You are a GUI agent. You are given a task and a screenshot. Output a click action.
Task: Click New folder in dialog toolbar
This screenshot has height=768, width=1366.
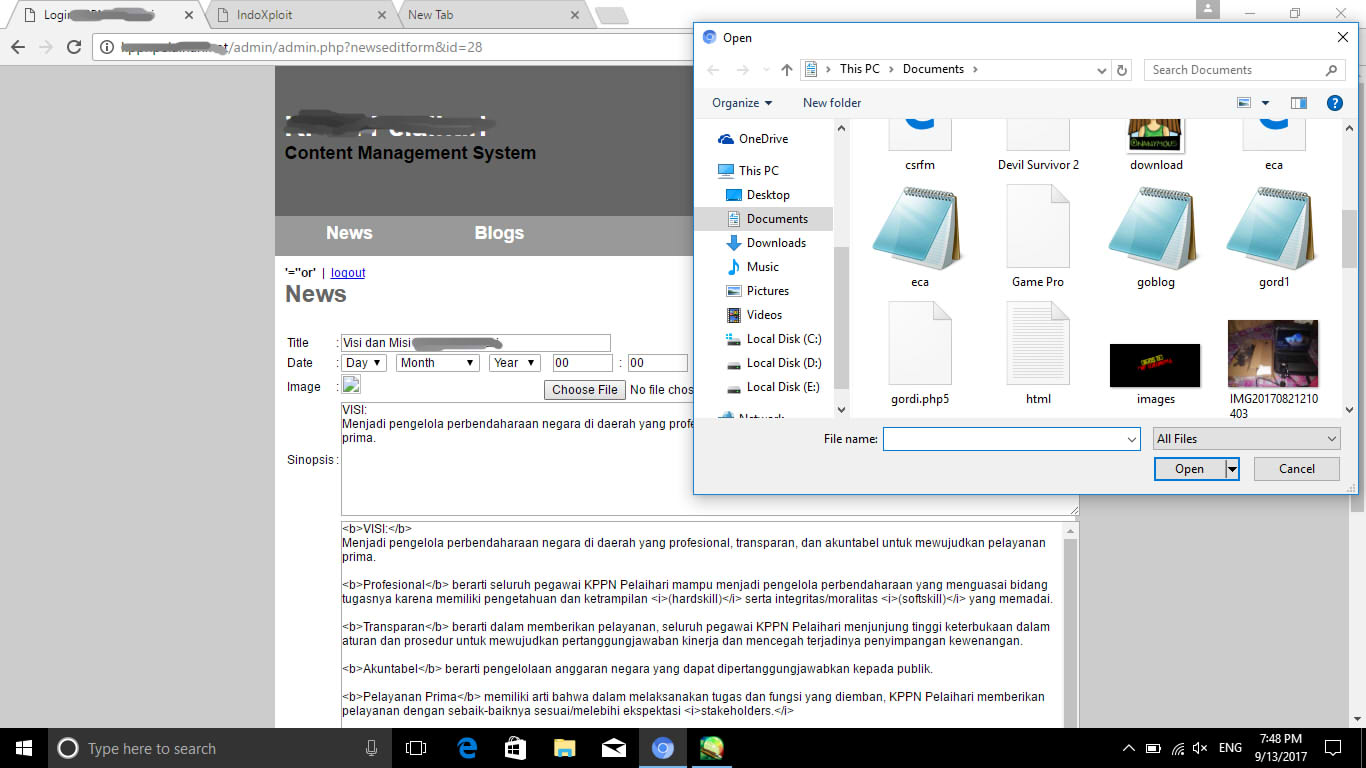tap(832, 103)
